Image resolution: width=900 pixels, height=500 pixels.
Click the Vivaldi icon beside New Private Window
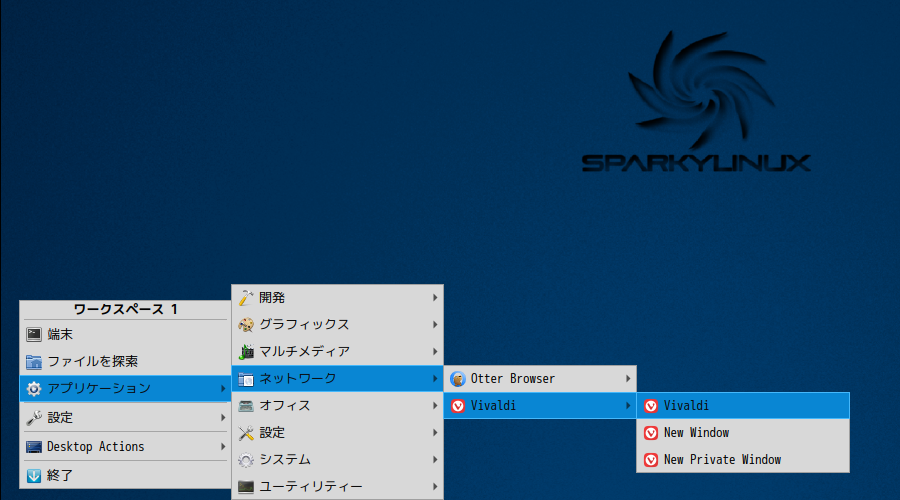click(x=650, y=460)
